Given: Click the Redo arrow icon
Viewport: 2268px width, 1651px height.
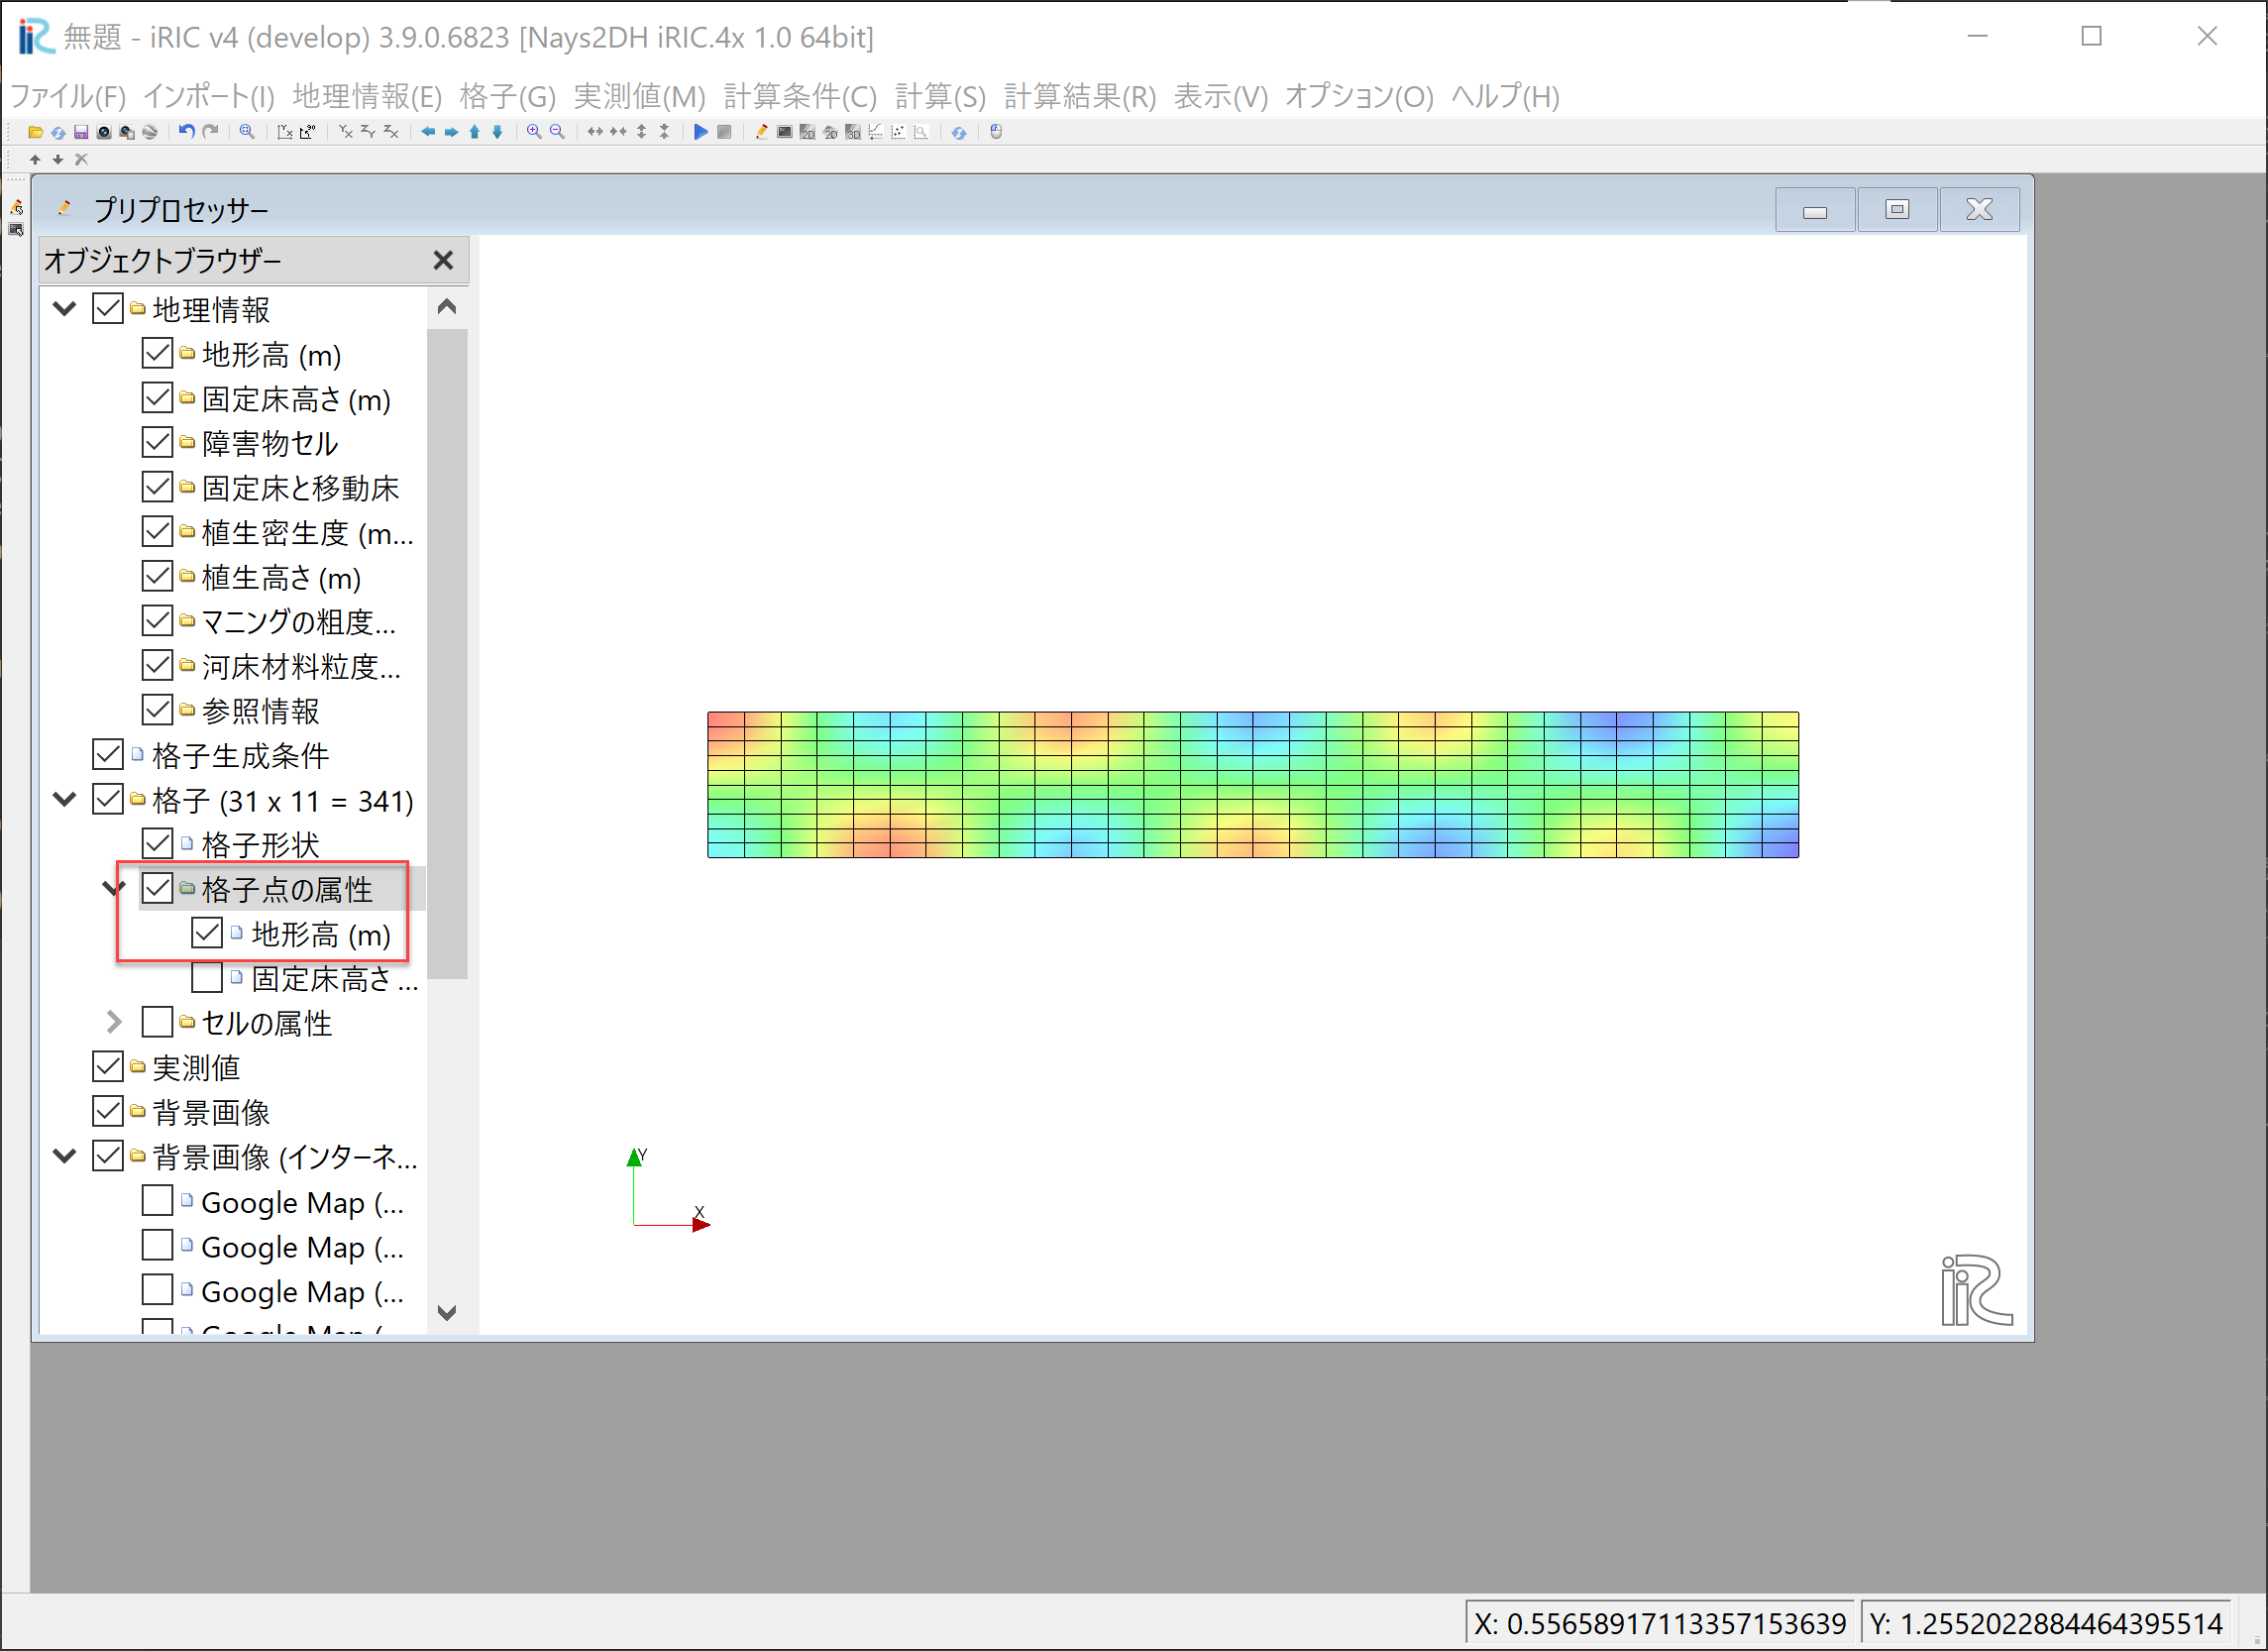Looking at the screenshot, I should tap(210, 132).
